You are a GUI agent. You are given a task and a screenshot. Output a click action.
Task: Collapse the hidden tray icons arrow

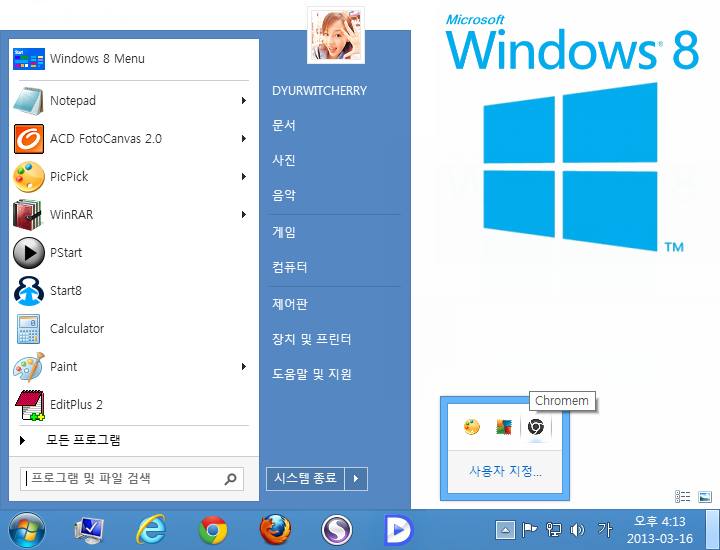click(x=506, y=529)
